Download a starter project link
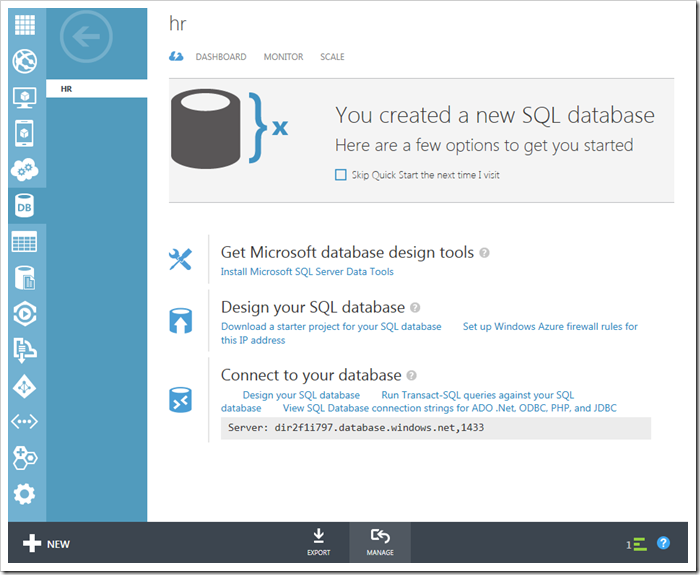 pos(331,326)
